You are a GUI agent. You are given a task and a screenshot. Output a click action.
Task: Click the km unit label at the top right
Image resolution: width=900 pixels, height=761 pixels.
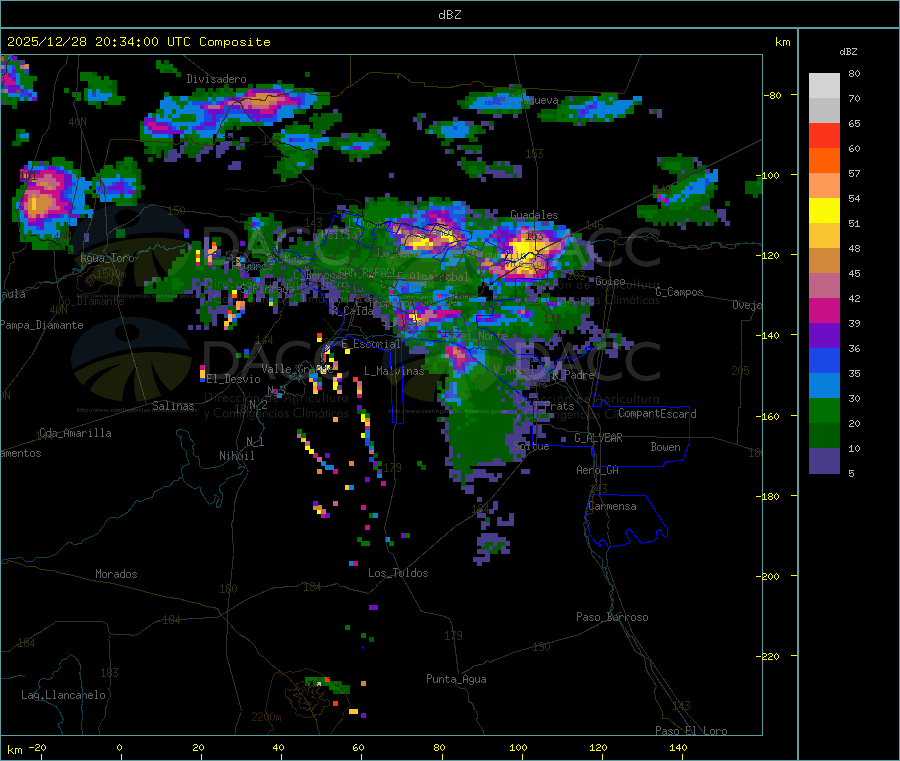(782, 42)
